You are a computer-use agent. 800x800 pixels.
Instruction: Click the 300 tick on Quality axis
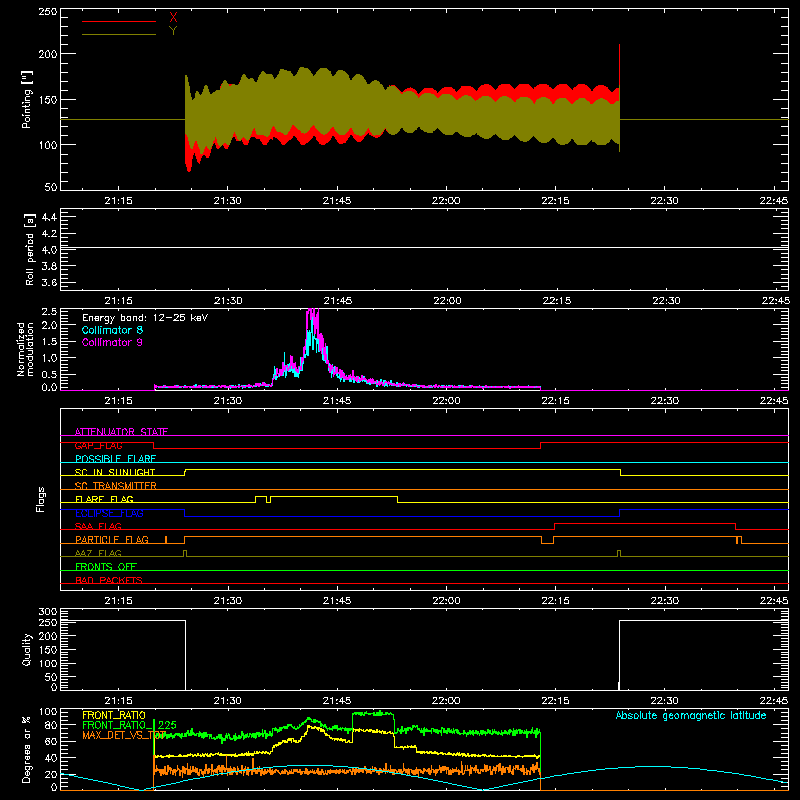pos(47,612)
